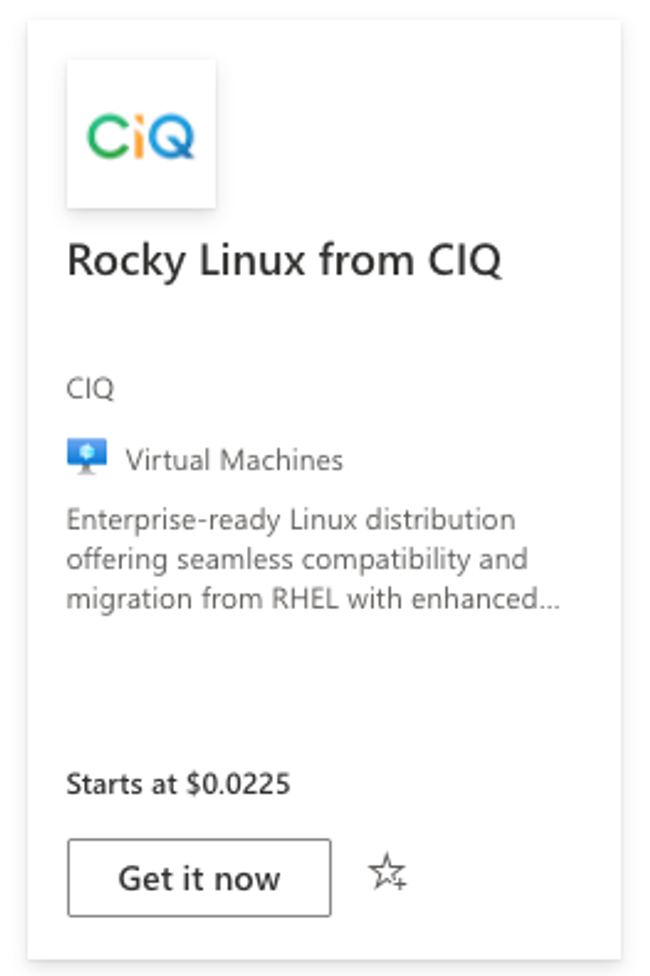Viewport: 650px width, 976px height.
Task: Click the Starts at $0.0225 price text
Action: point(178,784)
